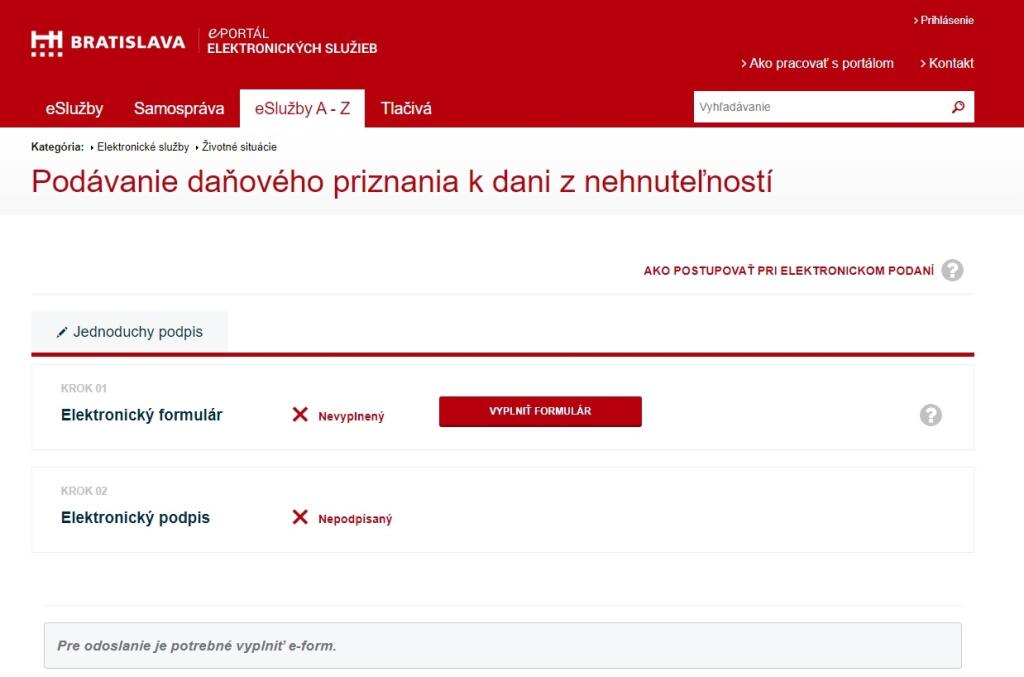
Task: Open Ako postupovať pri elektronickom podaní link
Action: pyautogui.click(x=788, y=270)
